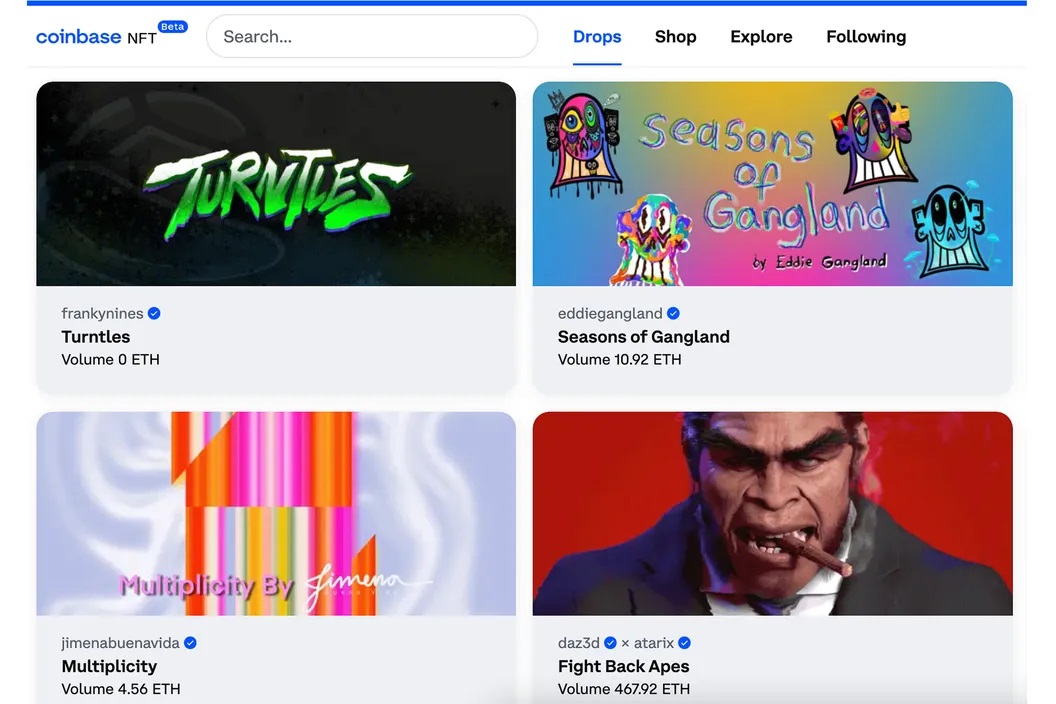Go to the Explore tab
This screenshot has width=1056, height=704.
pyautogui.click(x=761, y=36)
